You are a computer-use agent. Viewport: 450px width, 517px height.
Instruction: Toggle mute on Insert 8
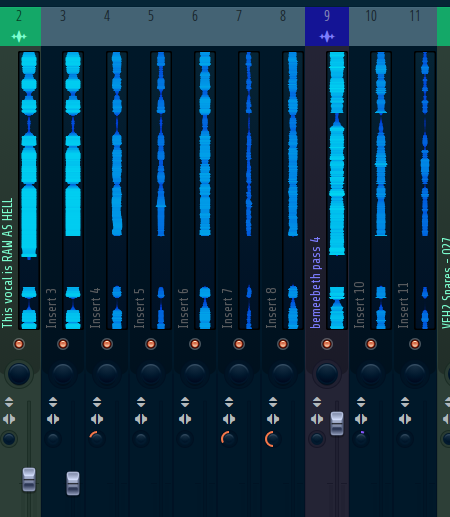click(x=283, y=344)
